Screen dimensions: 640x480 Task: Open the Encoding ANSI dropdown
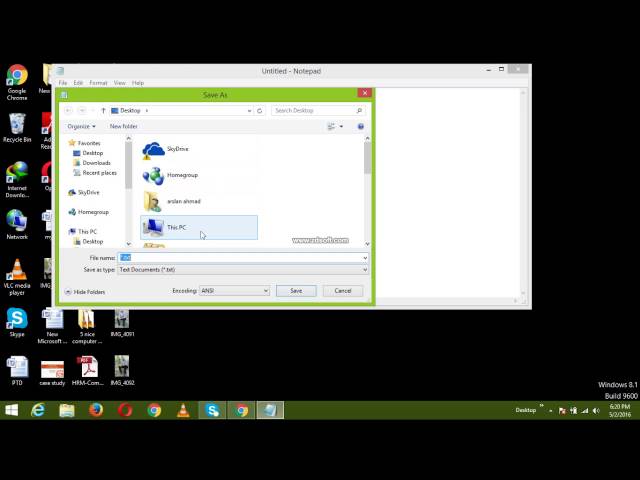tap(234, 291)
